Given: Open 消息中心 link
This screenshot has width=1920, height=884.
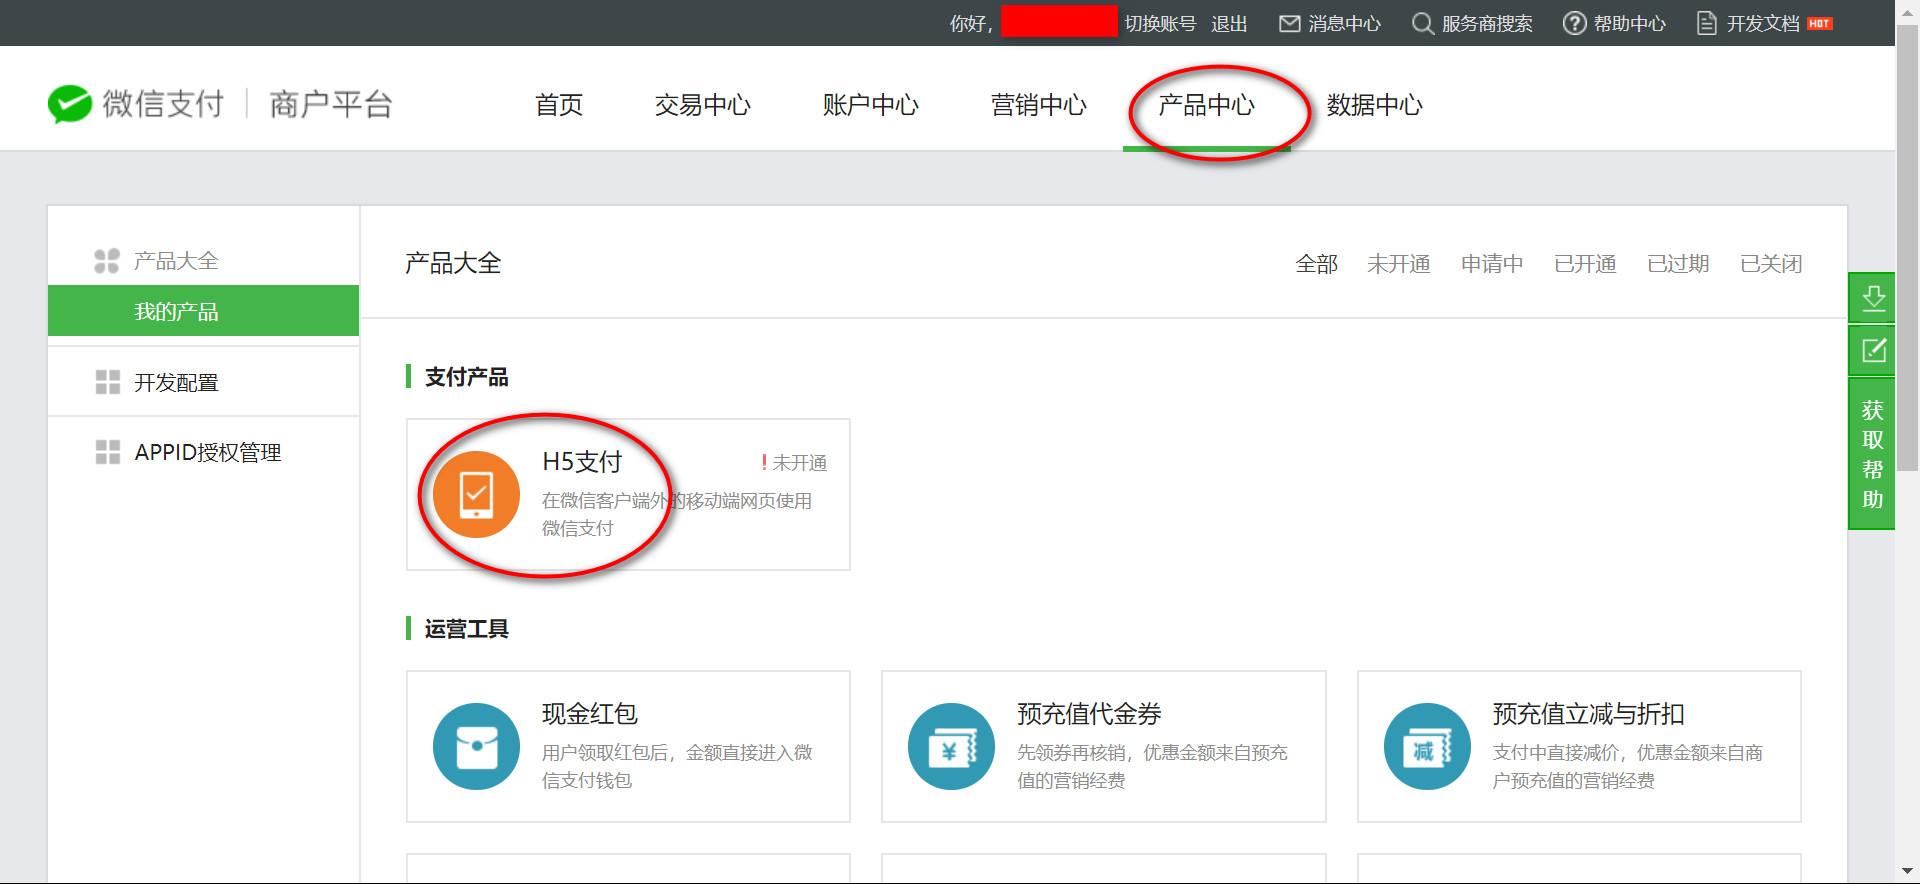Looking at the screenshot, I should pyautogui.click(x=1344, y=23).
